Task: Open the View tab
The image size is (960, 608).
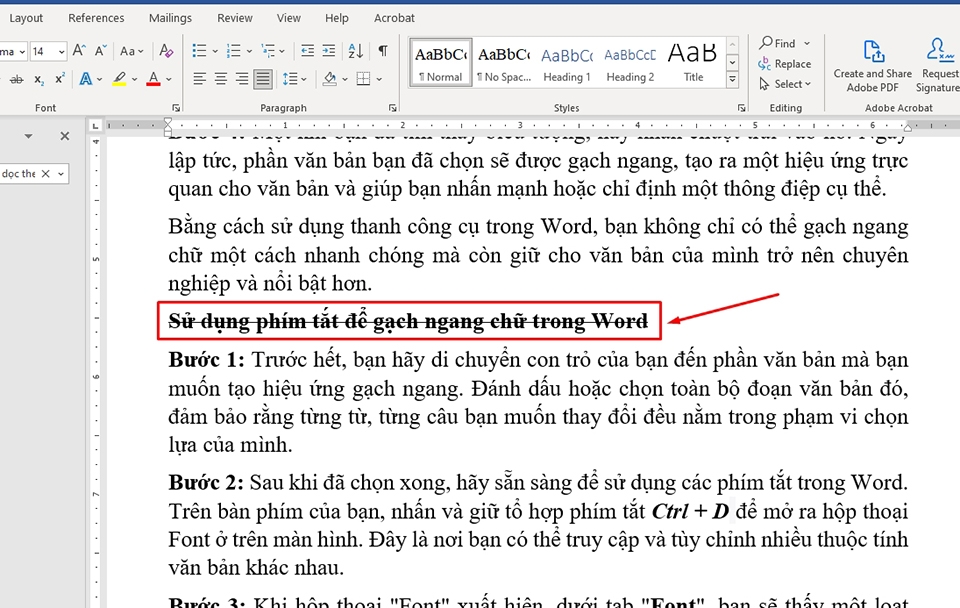Action: click(x=288, y=18)
